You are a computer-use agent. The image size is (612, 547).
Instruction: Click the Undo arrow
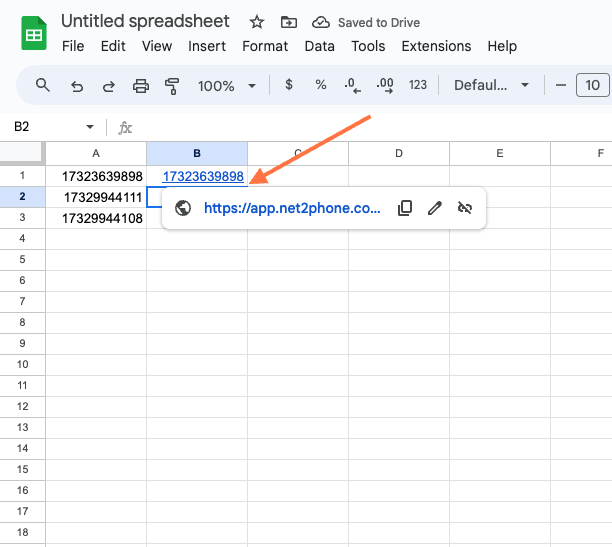[77, 86]
